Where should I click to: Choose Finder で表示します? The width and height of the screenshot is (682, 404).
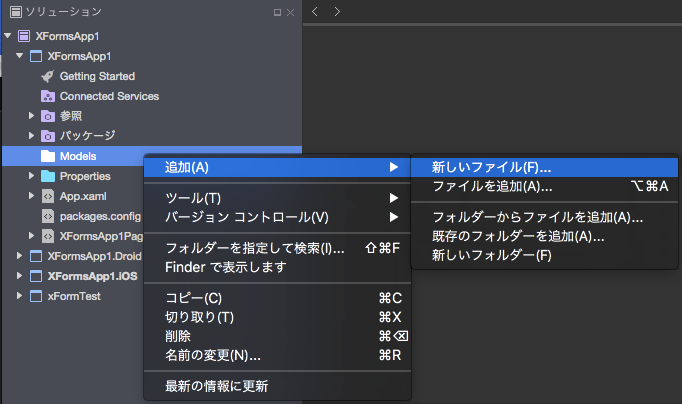tap(277, 267)
